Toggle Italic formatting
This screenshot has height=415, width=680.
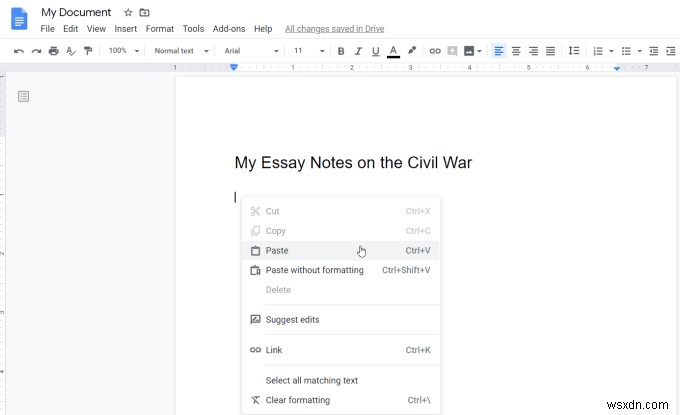tap(358, 51)
